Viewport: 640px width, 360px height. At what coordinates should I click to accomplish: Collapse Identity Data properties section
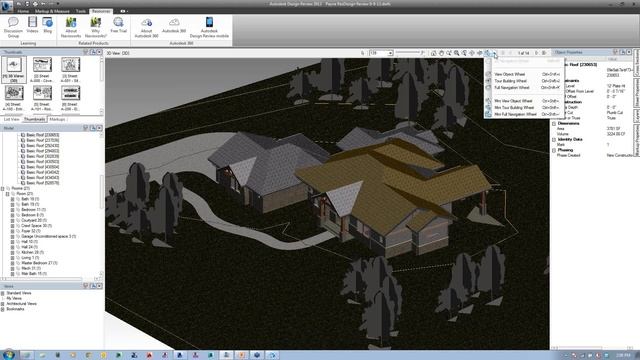pyautogui.click(x=554, y=140)
